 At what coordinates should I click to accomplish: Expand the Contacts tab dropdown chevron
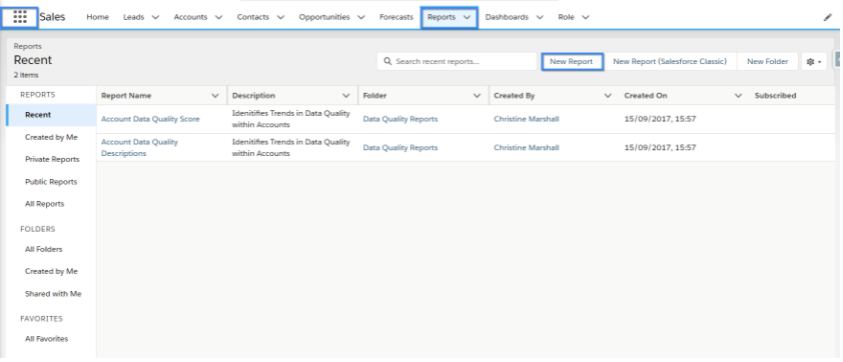[281, 17]
